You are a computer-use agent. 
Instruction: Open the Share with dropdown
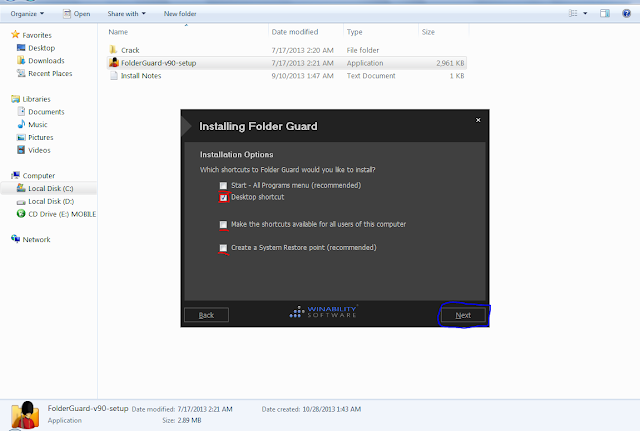127,14
